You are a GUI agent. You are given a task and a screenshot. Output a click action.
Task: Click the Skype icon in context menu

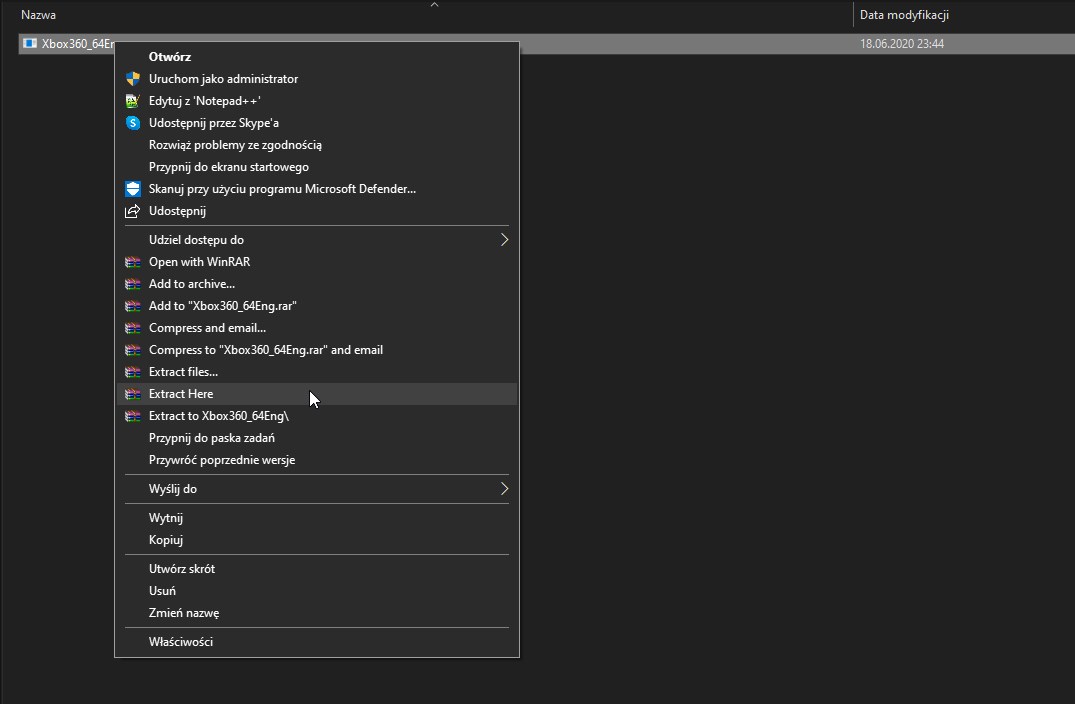click(x=133, y=123)
